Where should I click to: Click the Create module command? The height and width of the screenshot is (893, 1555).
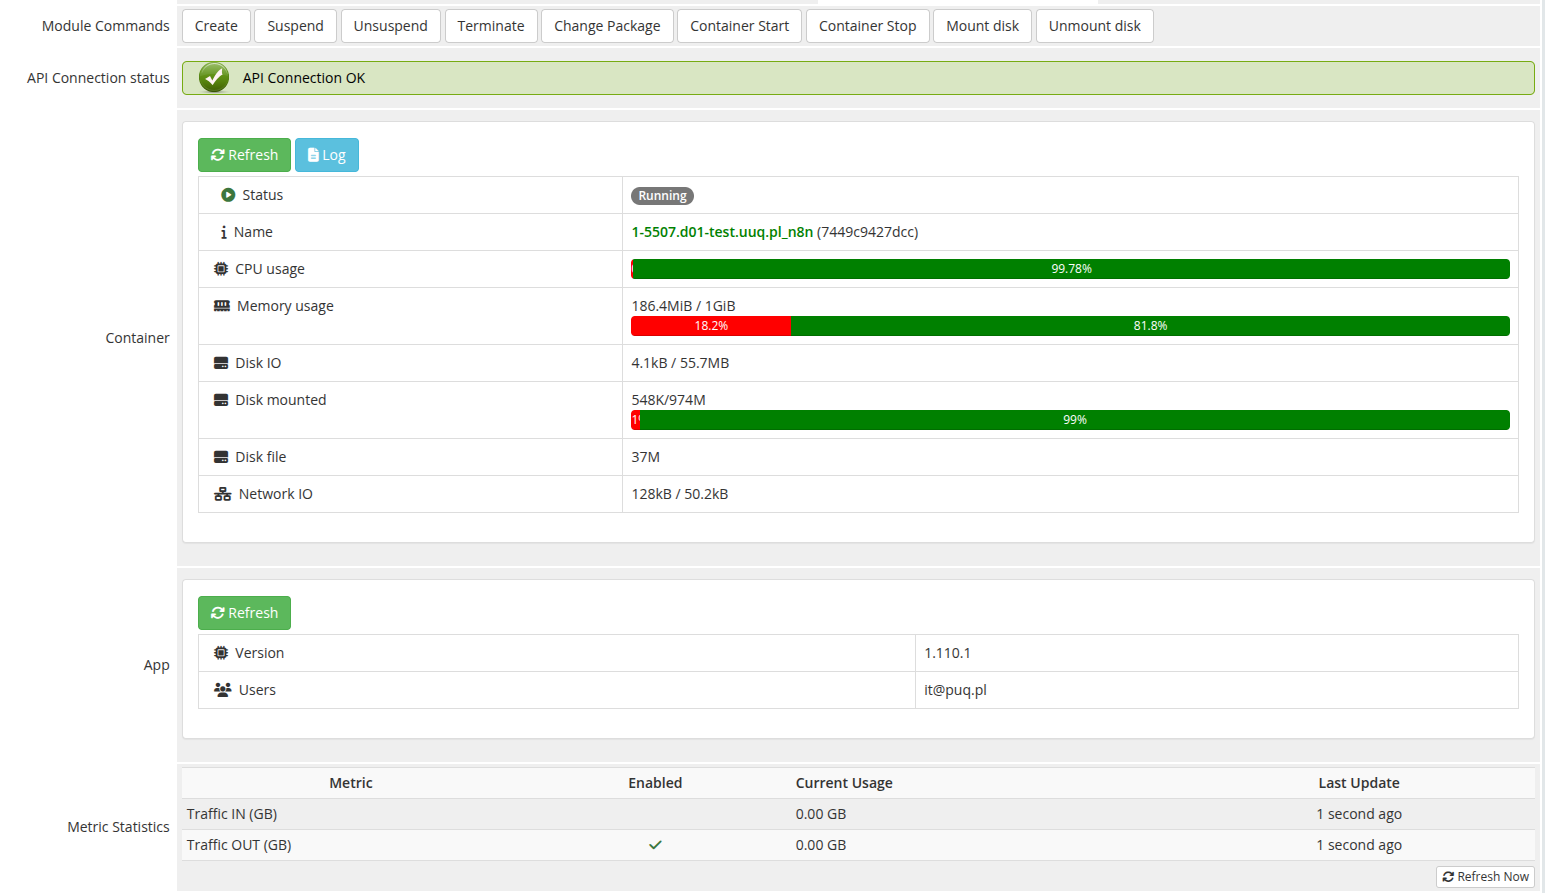(x=216, y=26)
